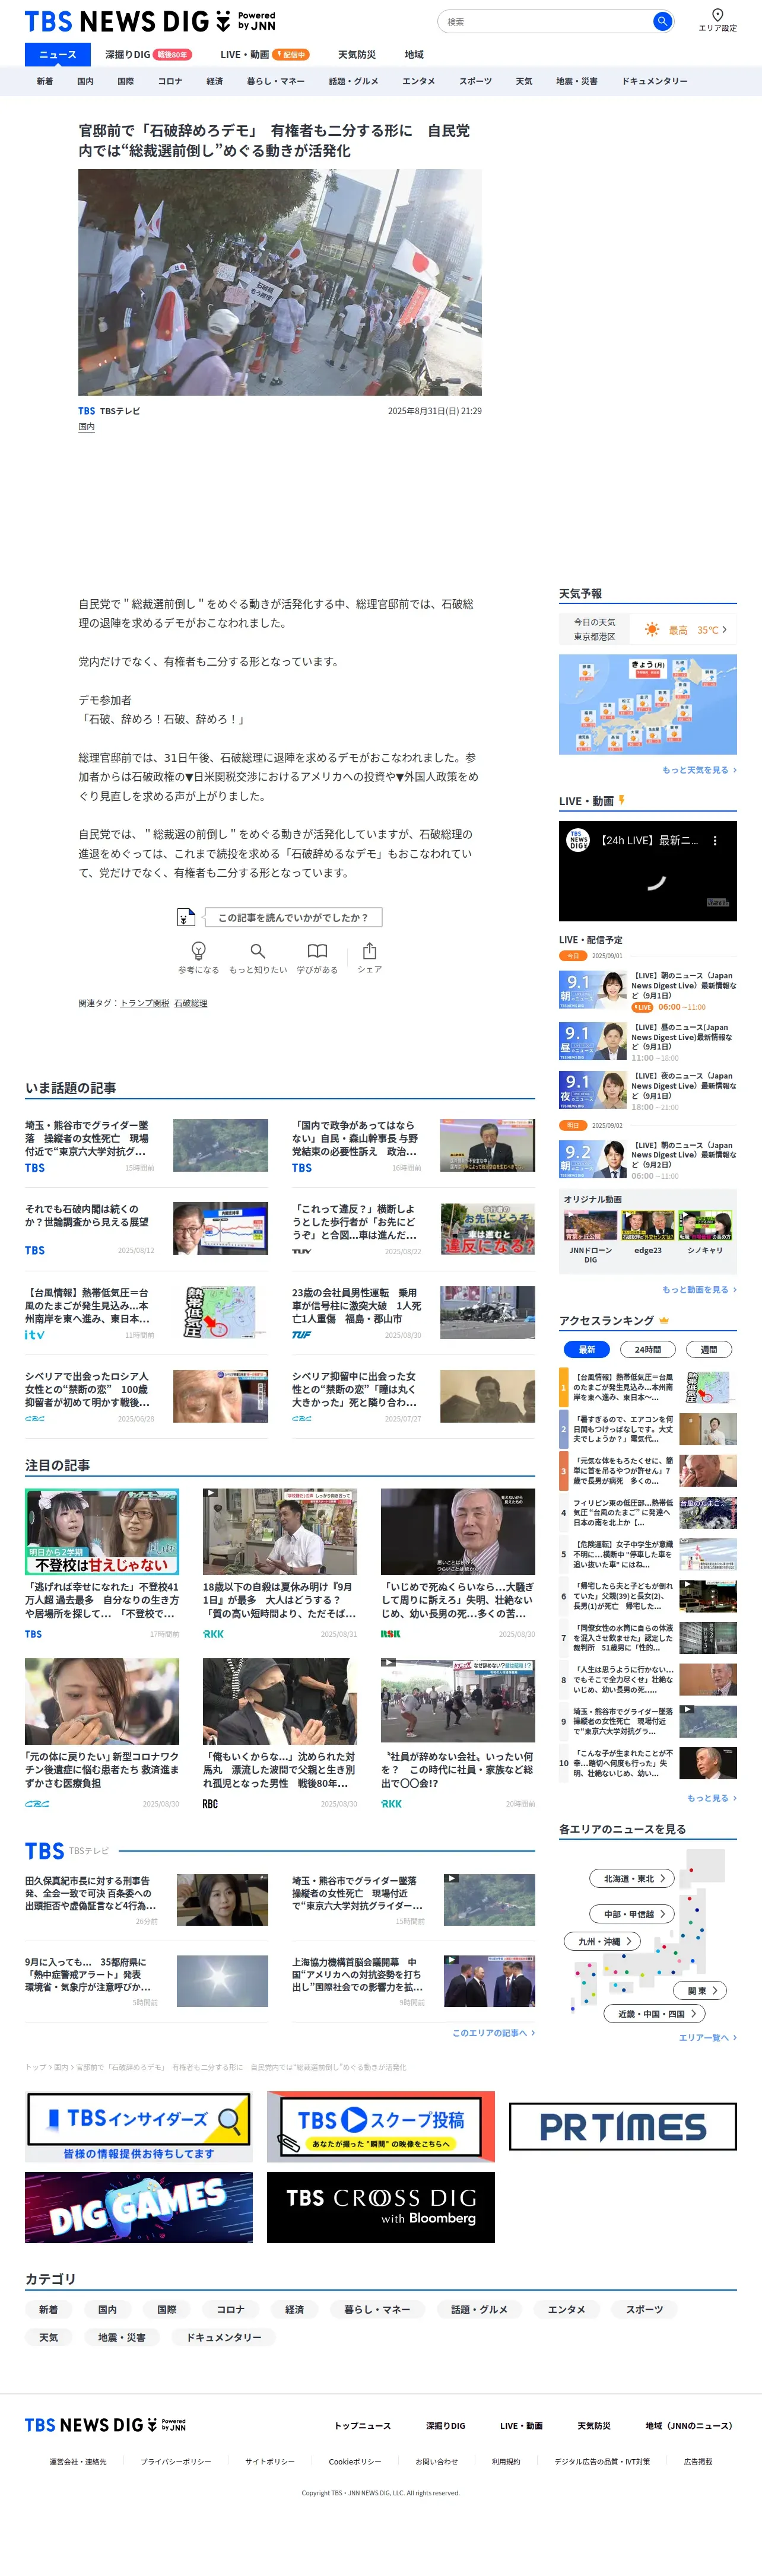
Task: Open the シノキャリ original video thumbnail
Action: click(x=705, y=1225)
